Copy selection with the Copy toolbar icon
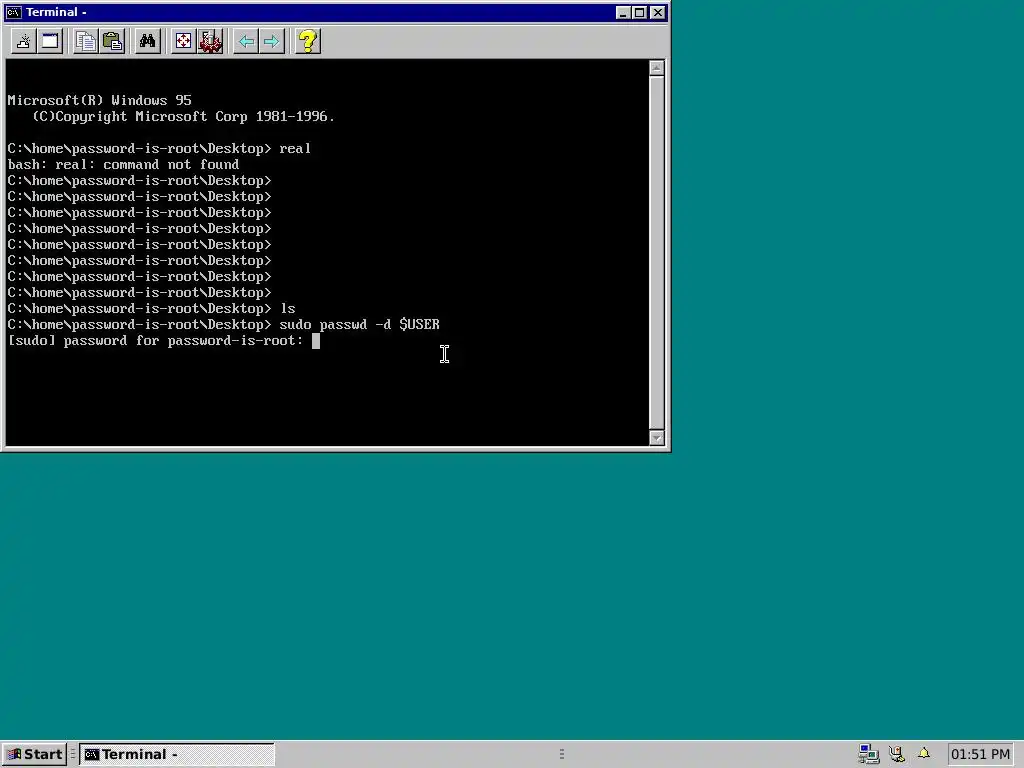1024x768 pixels. tap(86, 42)
